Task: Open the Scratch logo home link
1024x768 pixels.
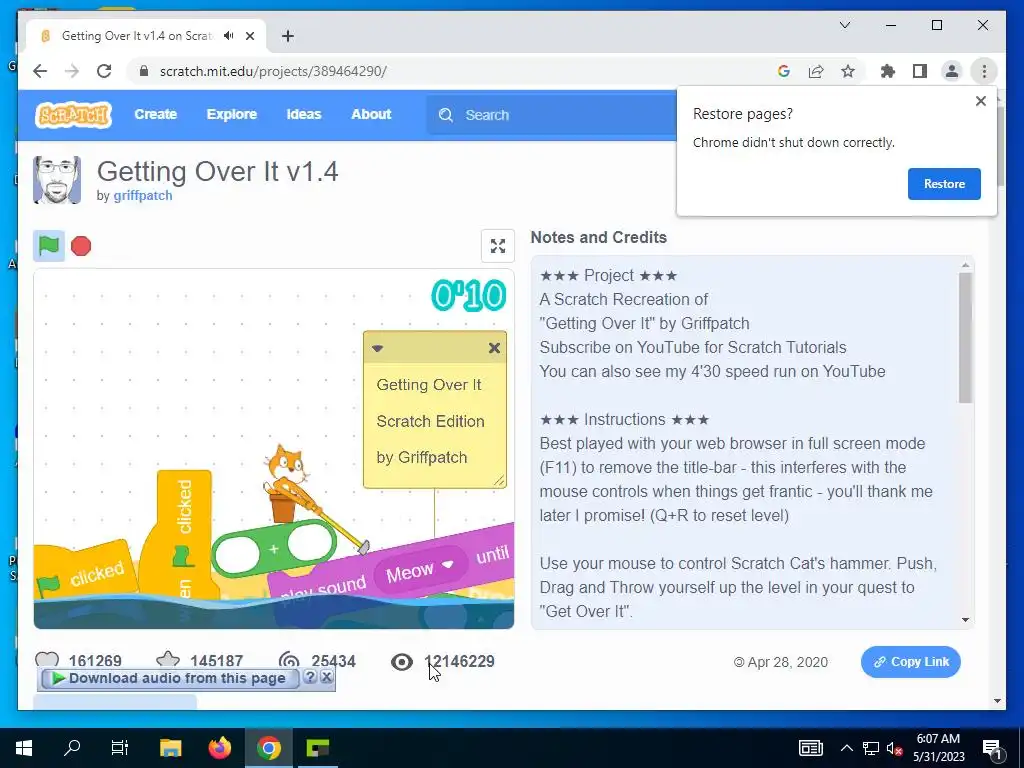Action: (73, 115)
